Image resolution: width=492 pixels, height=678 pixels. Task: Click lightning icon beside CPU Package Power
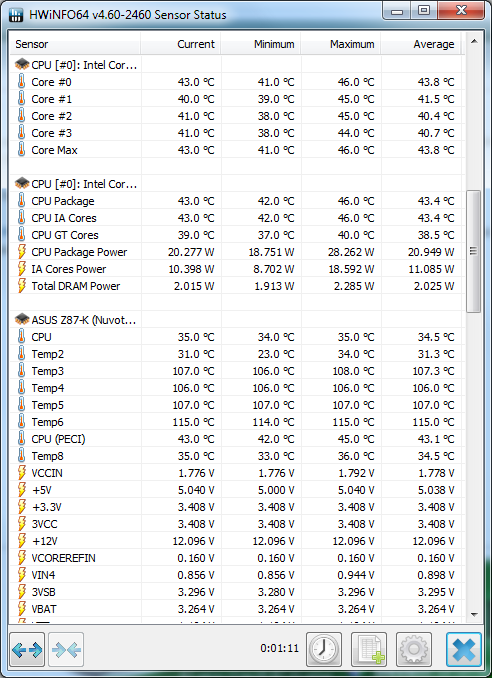click(22, 252)
